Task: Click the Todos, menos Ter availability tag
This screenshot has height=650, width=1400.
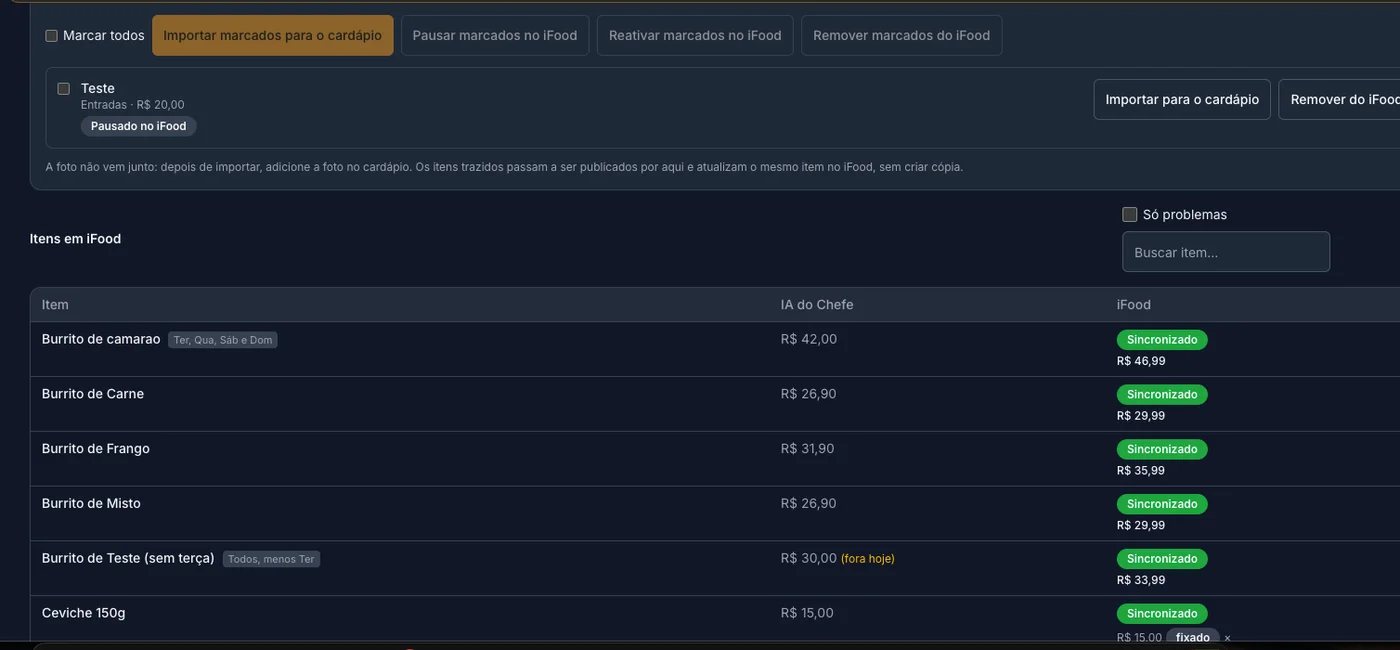Action: point(271,559)
